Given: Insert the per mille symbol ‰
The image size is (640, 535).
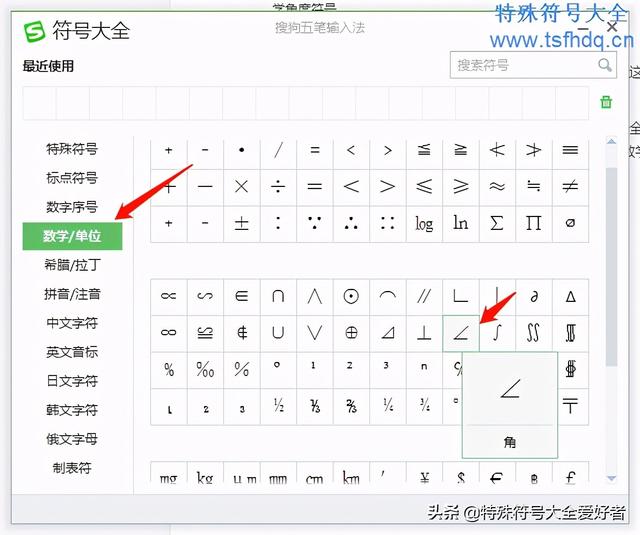Looking at the screenshot, I should click(205, 370).
